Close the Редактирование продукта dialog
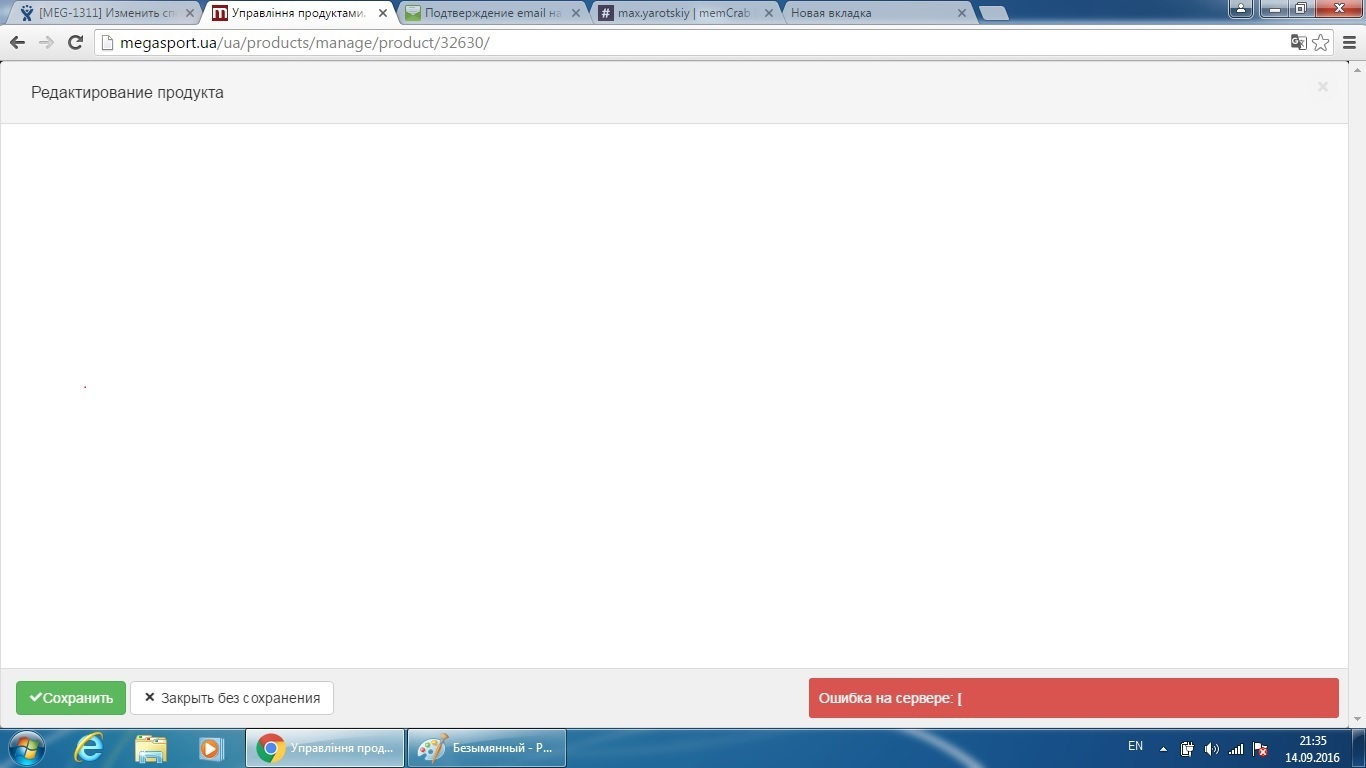 pos(1322,87)
